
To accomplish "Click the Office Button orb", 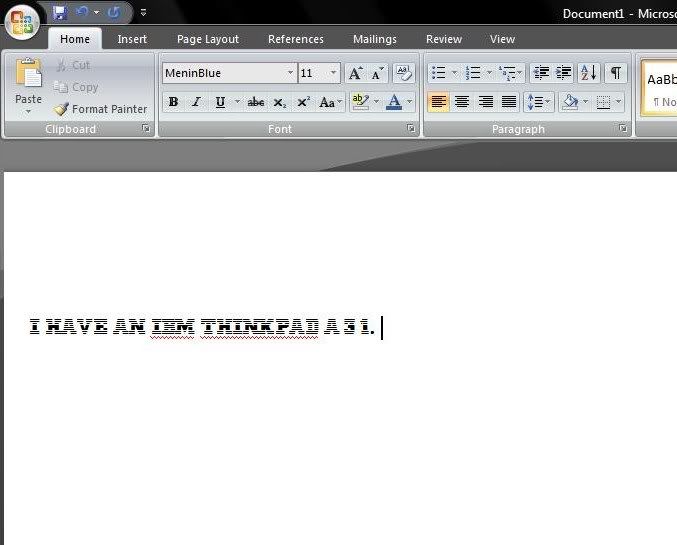I will [x=22, y=21].
